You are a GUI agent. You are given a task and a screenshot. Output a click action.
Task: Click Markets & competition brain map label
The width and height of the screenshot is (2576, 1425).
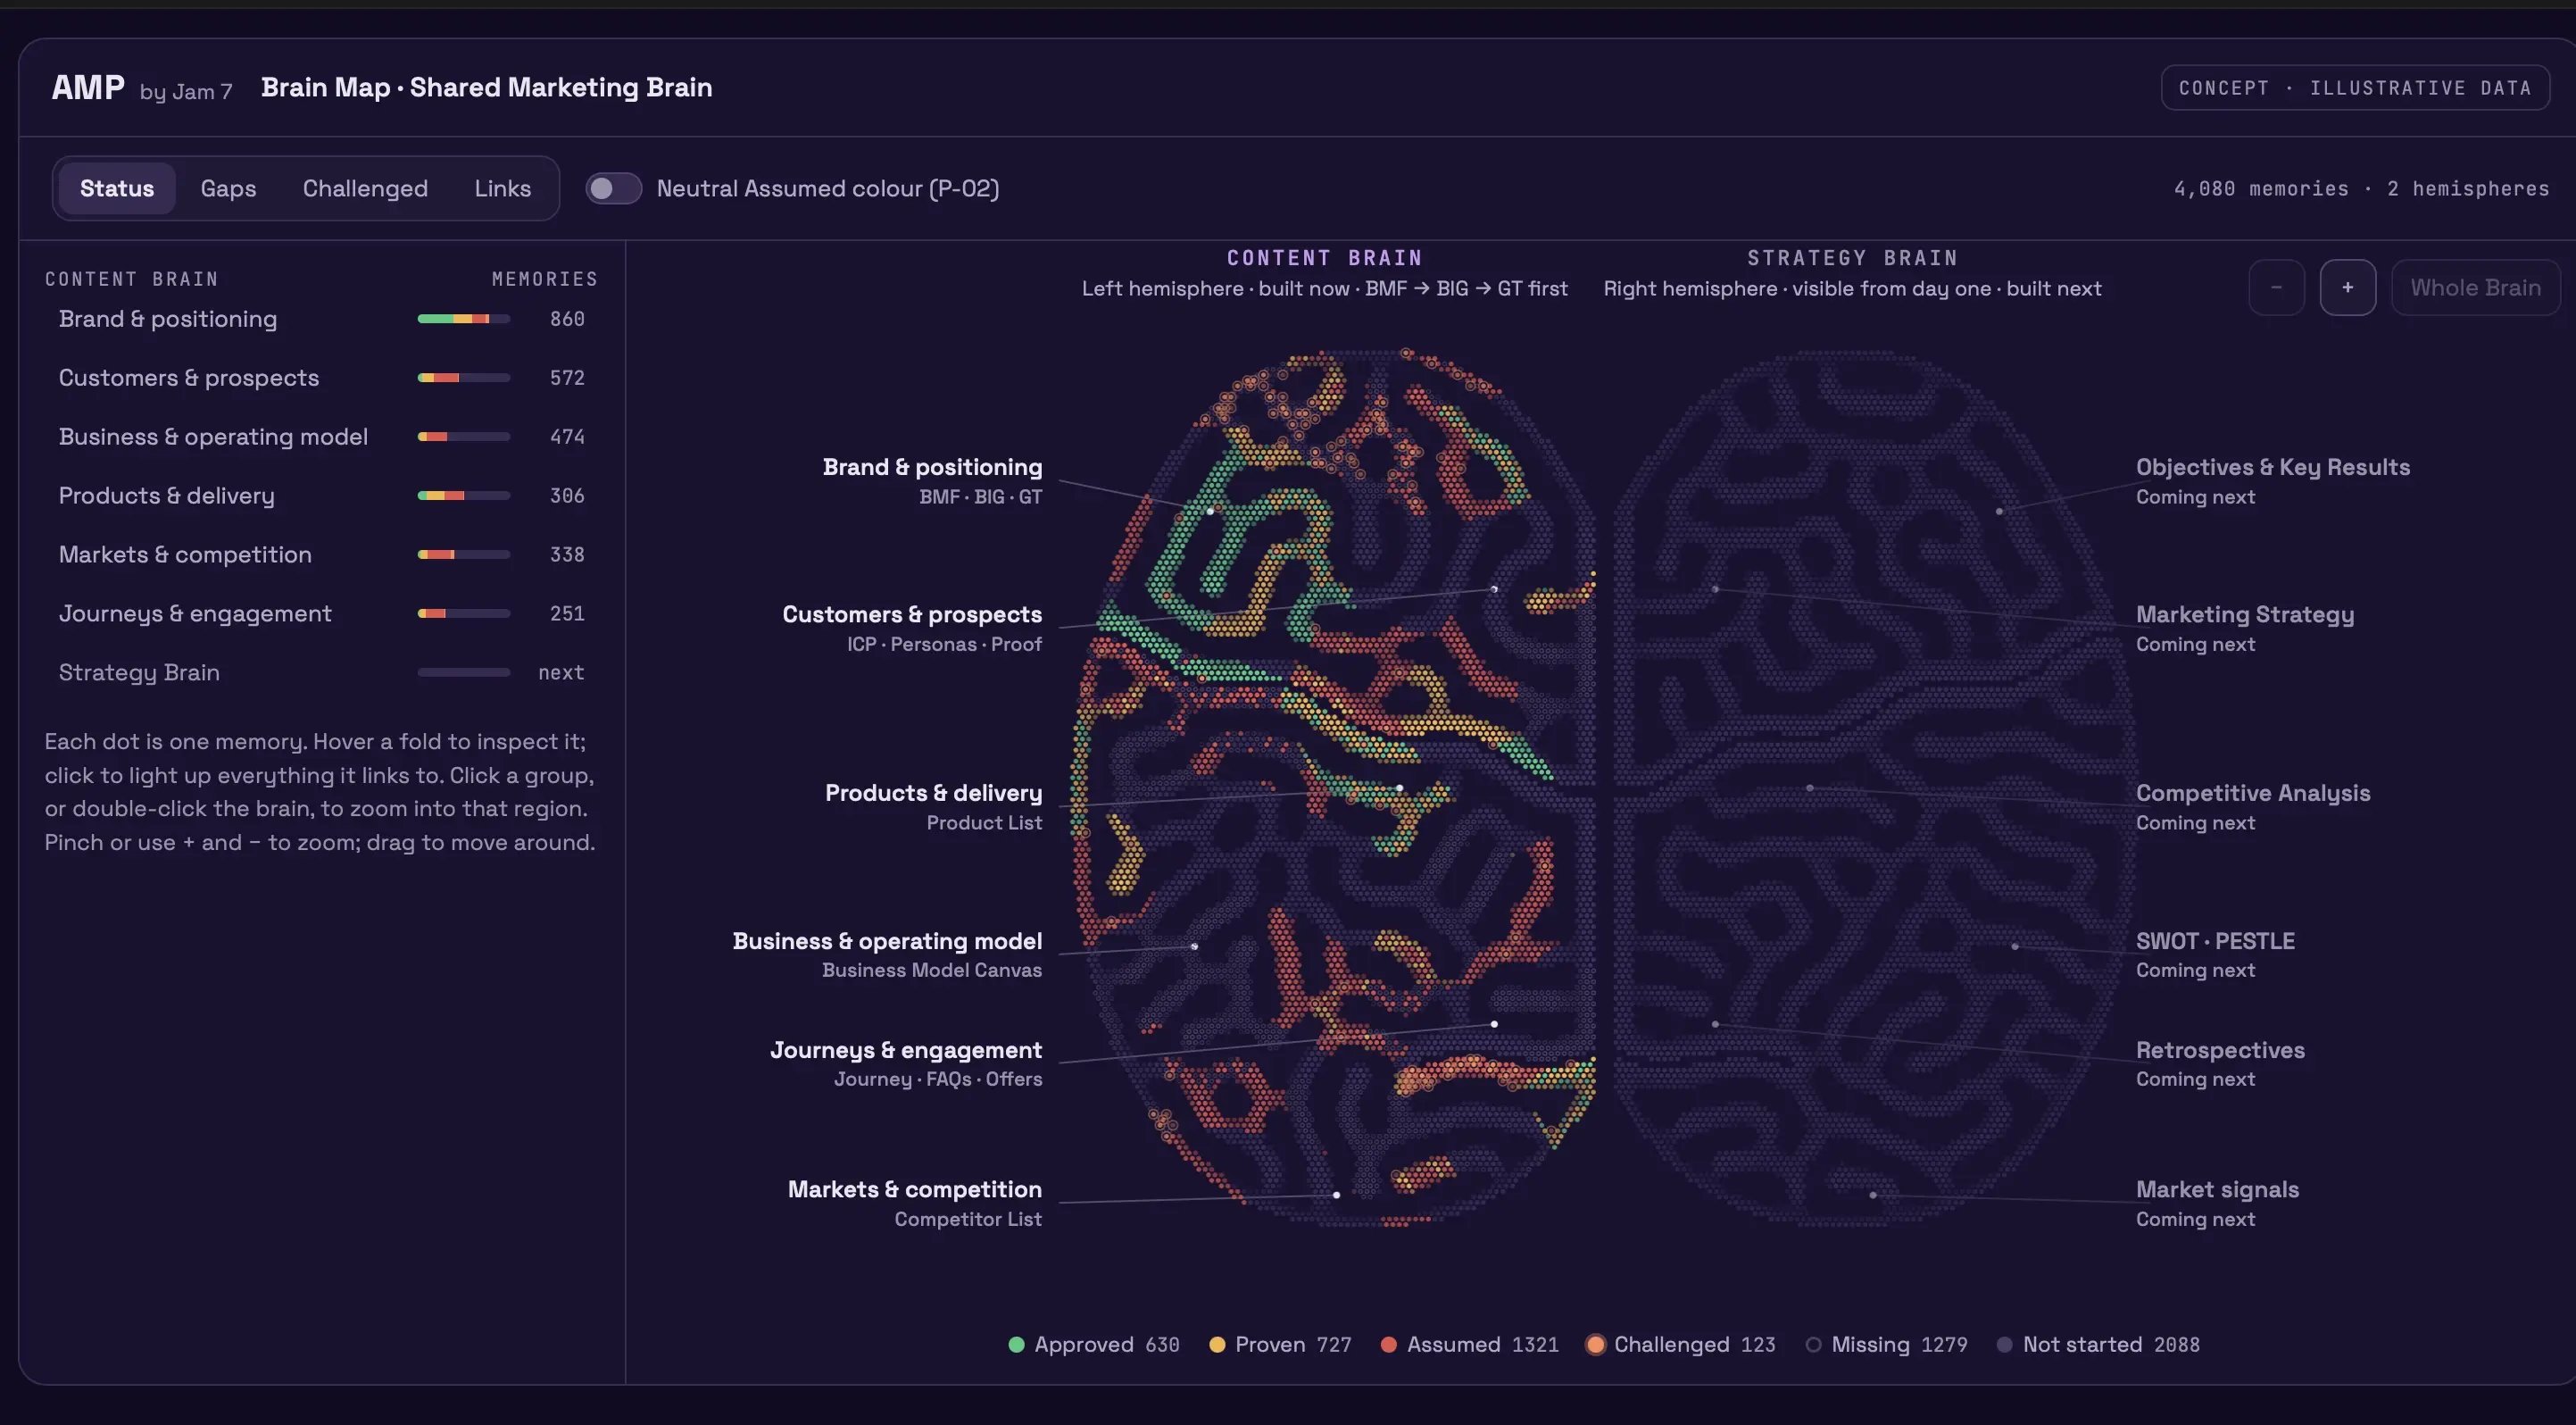[915, 1190]
